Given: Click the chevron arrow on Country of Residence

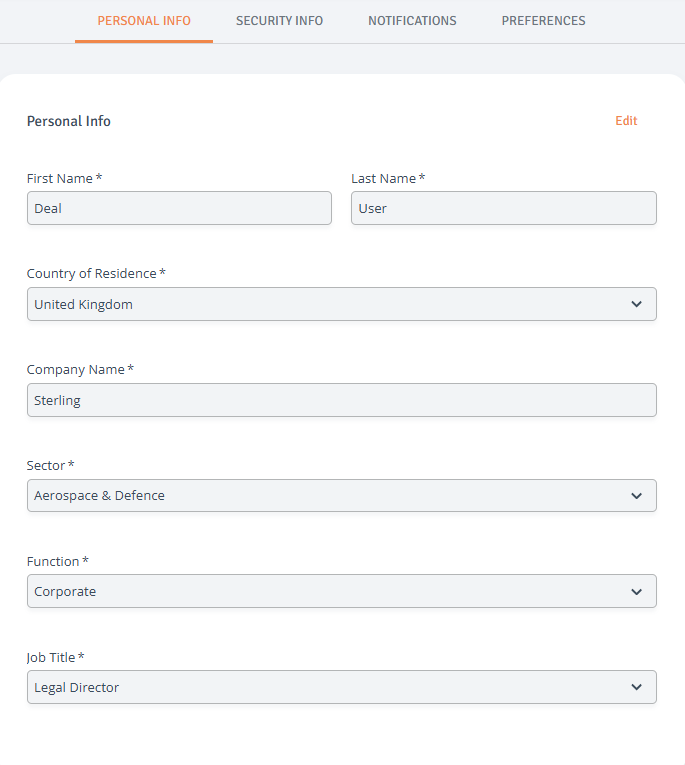Looking at the screenshot, I should [636, 304].
